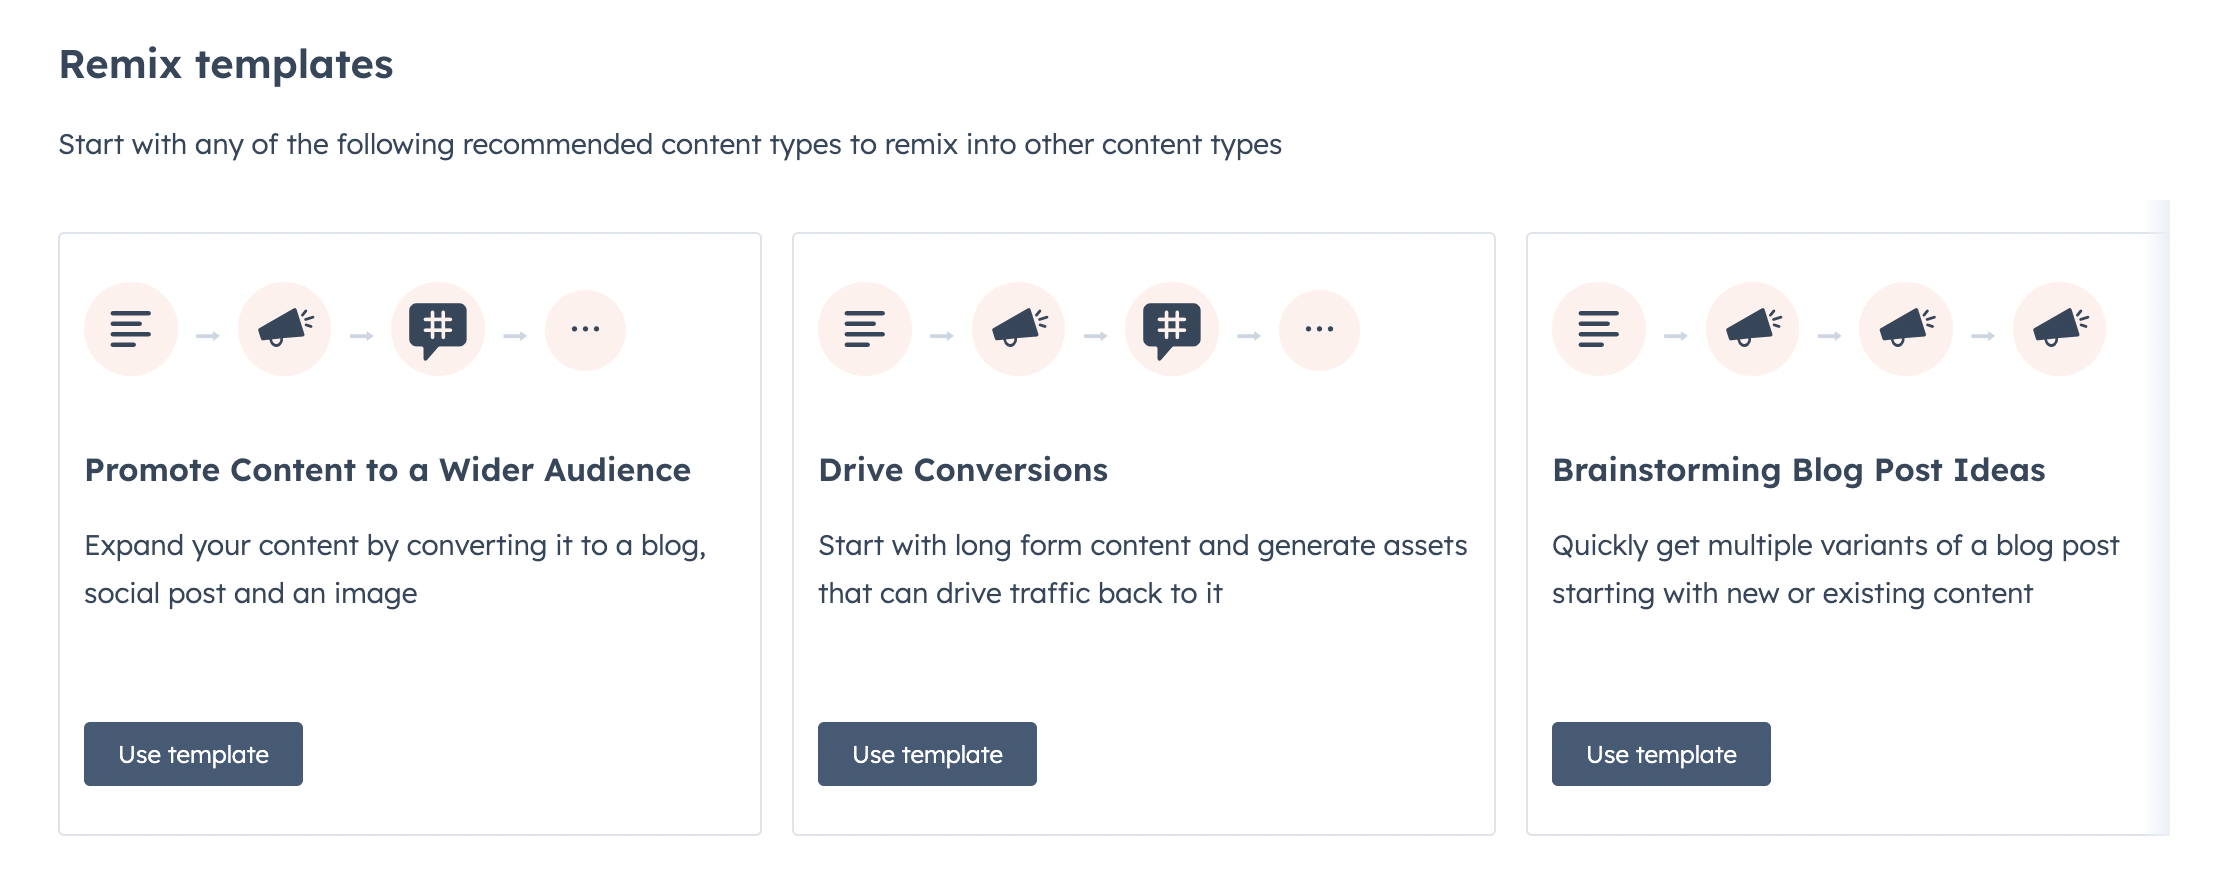Viewport: 2220px width, 880px height.
Task: Select the hashtag comment icon in Drive Conversions card
Action: 1170,328
